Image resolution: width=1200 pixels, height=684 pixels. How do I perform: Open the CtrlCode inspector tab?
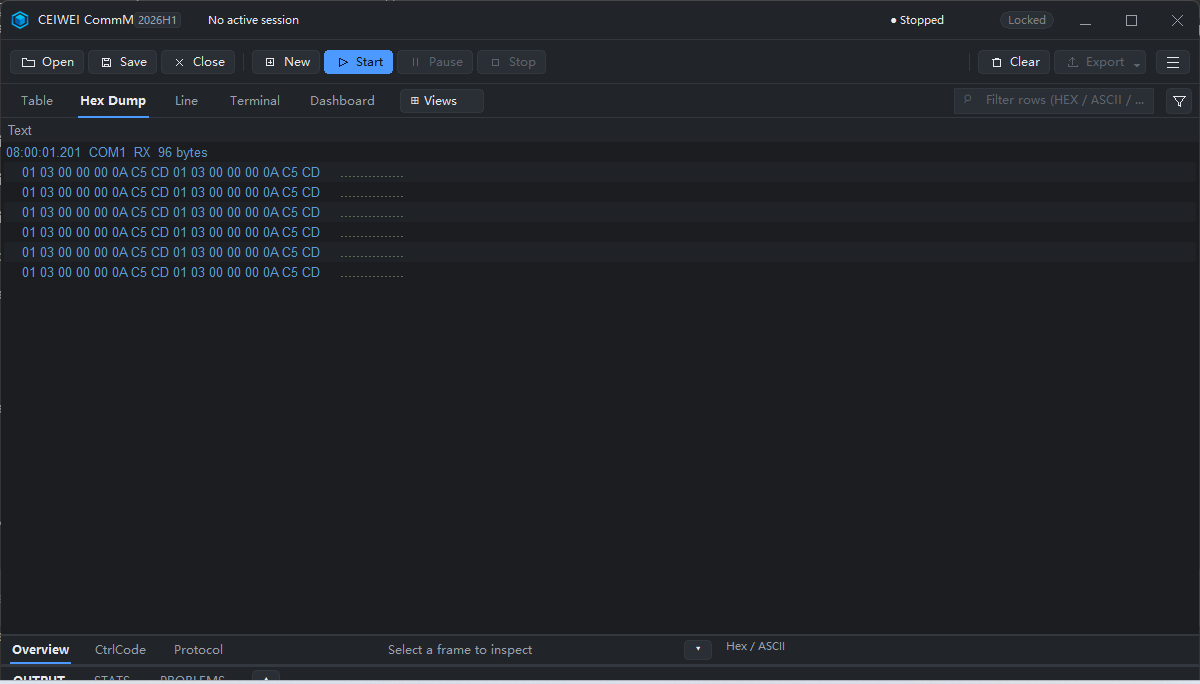pyautogui.click(x=120, y=650)
